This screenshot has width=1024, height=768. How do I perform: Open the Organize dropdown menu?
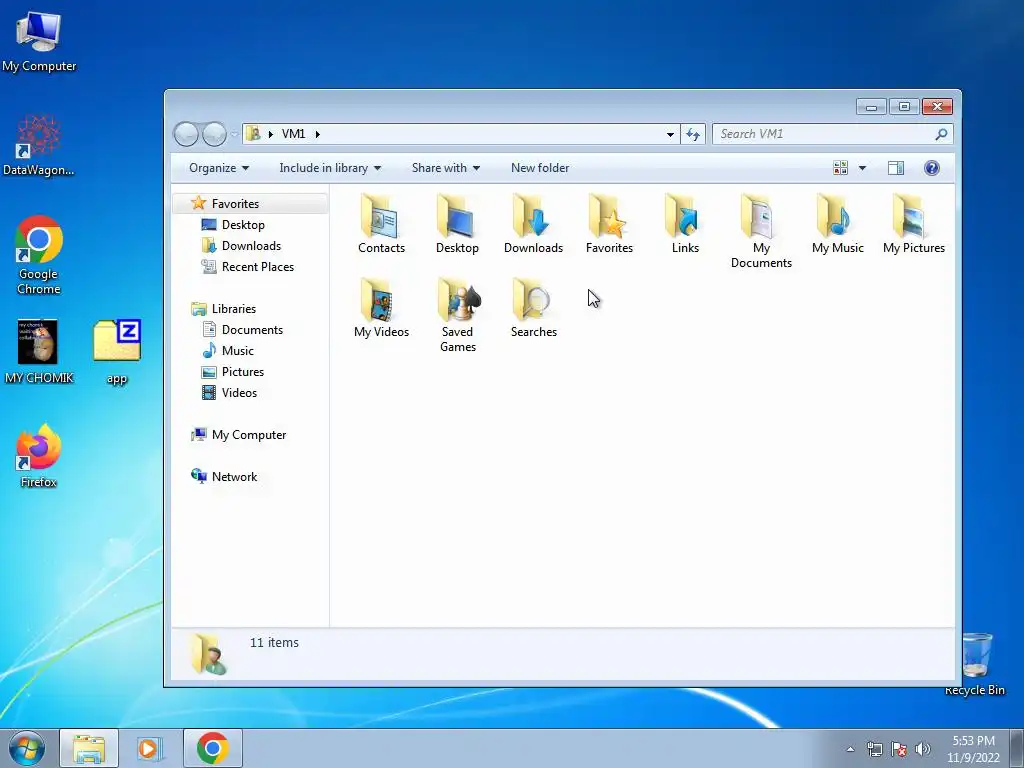(x=219, y=168)
